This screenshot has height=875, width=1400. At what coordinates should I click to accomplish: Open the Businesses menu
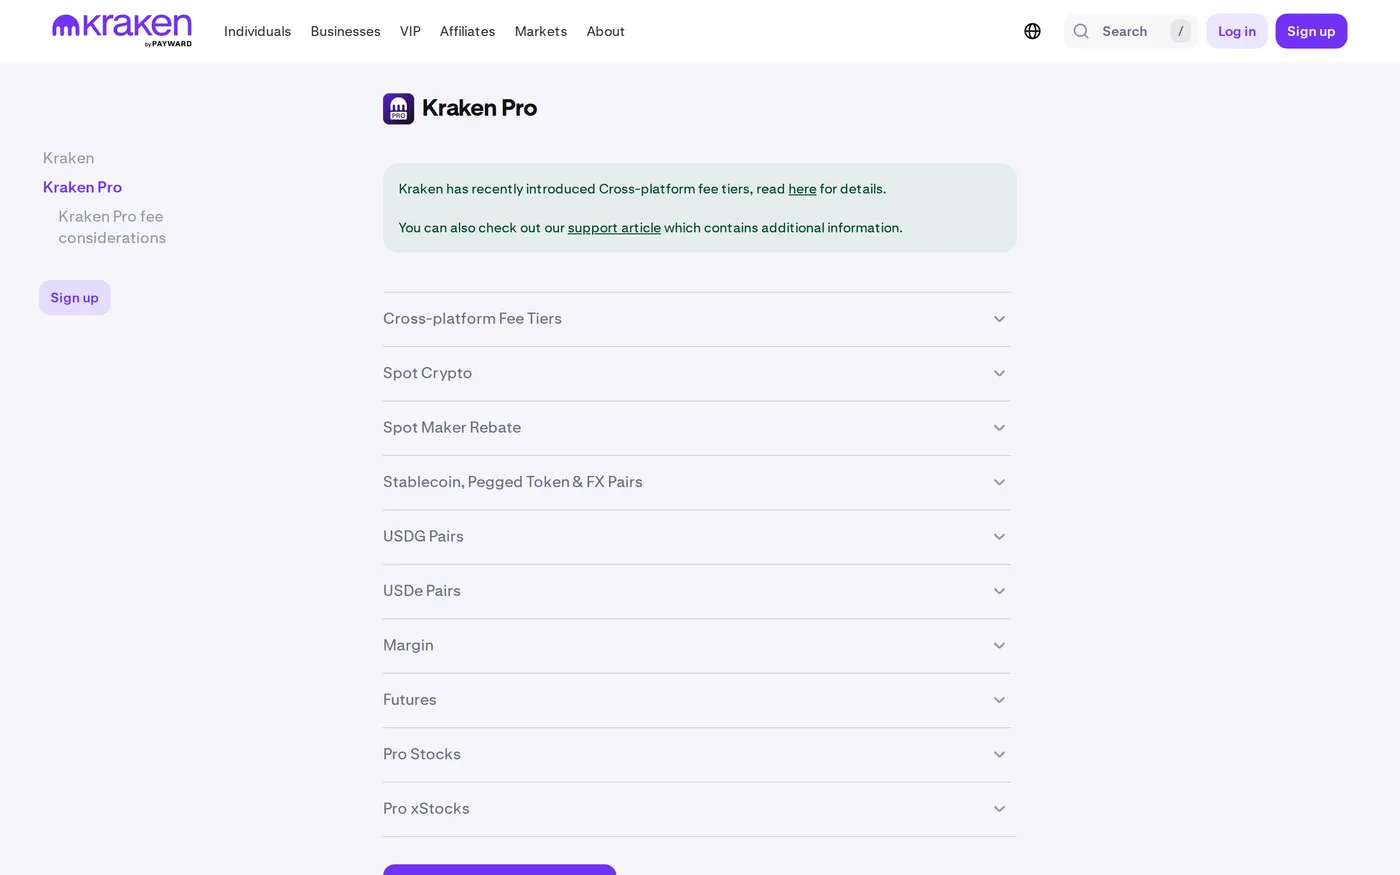345,31
